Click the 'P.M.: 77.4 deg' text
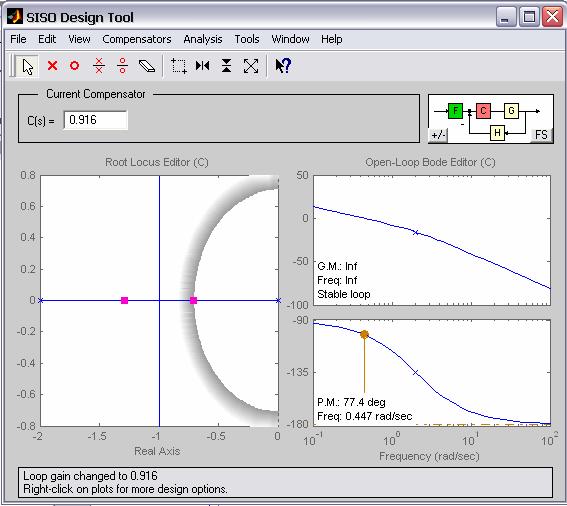The height and width of the screenshot is (506, 567). point(351,402)
